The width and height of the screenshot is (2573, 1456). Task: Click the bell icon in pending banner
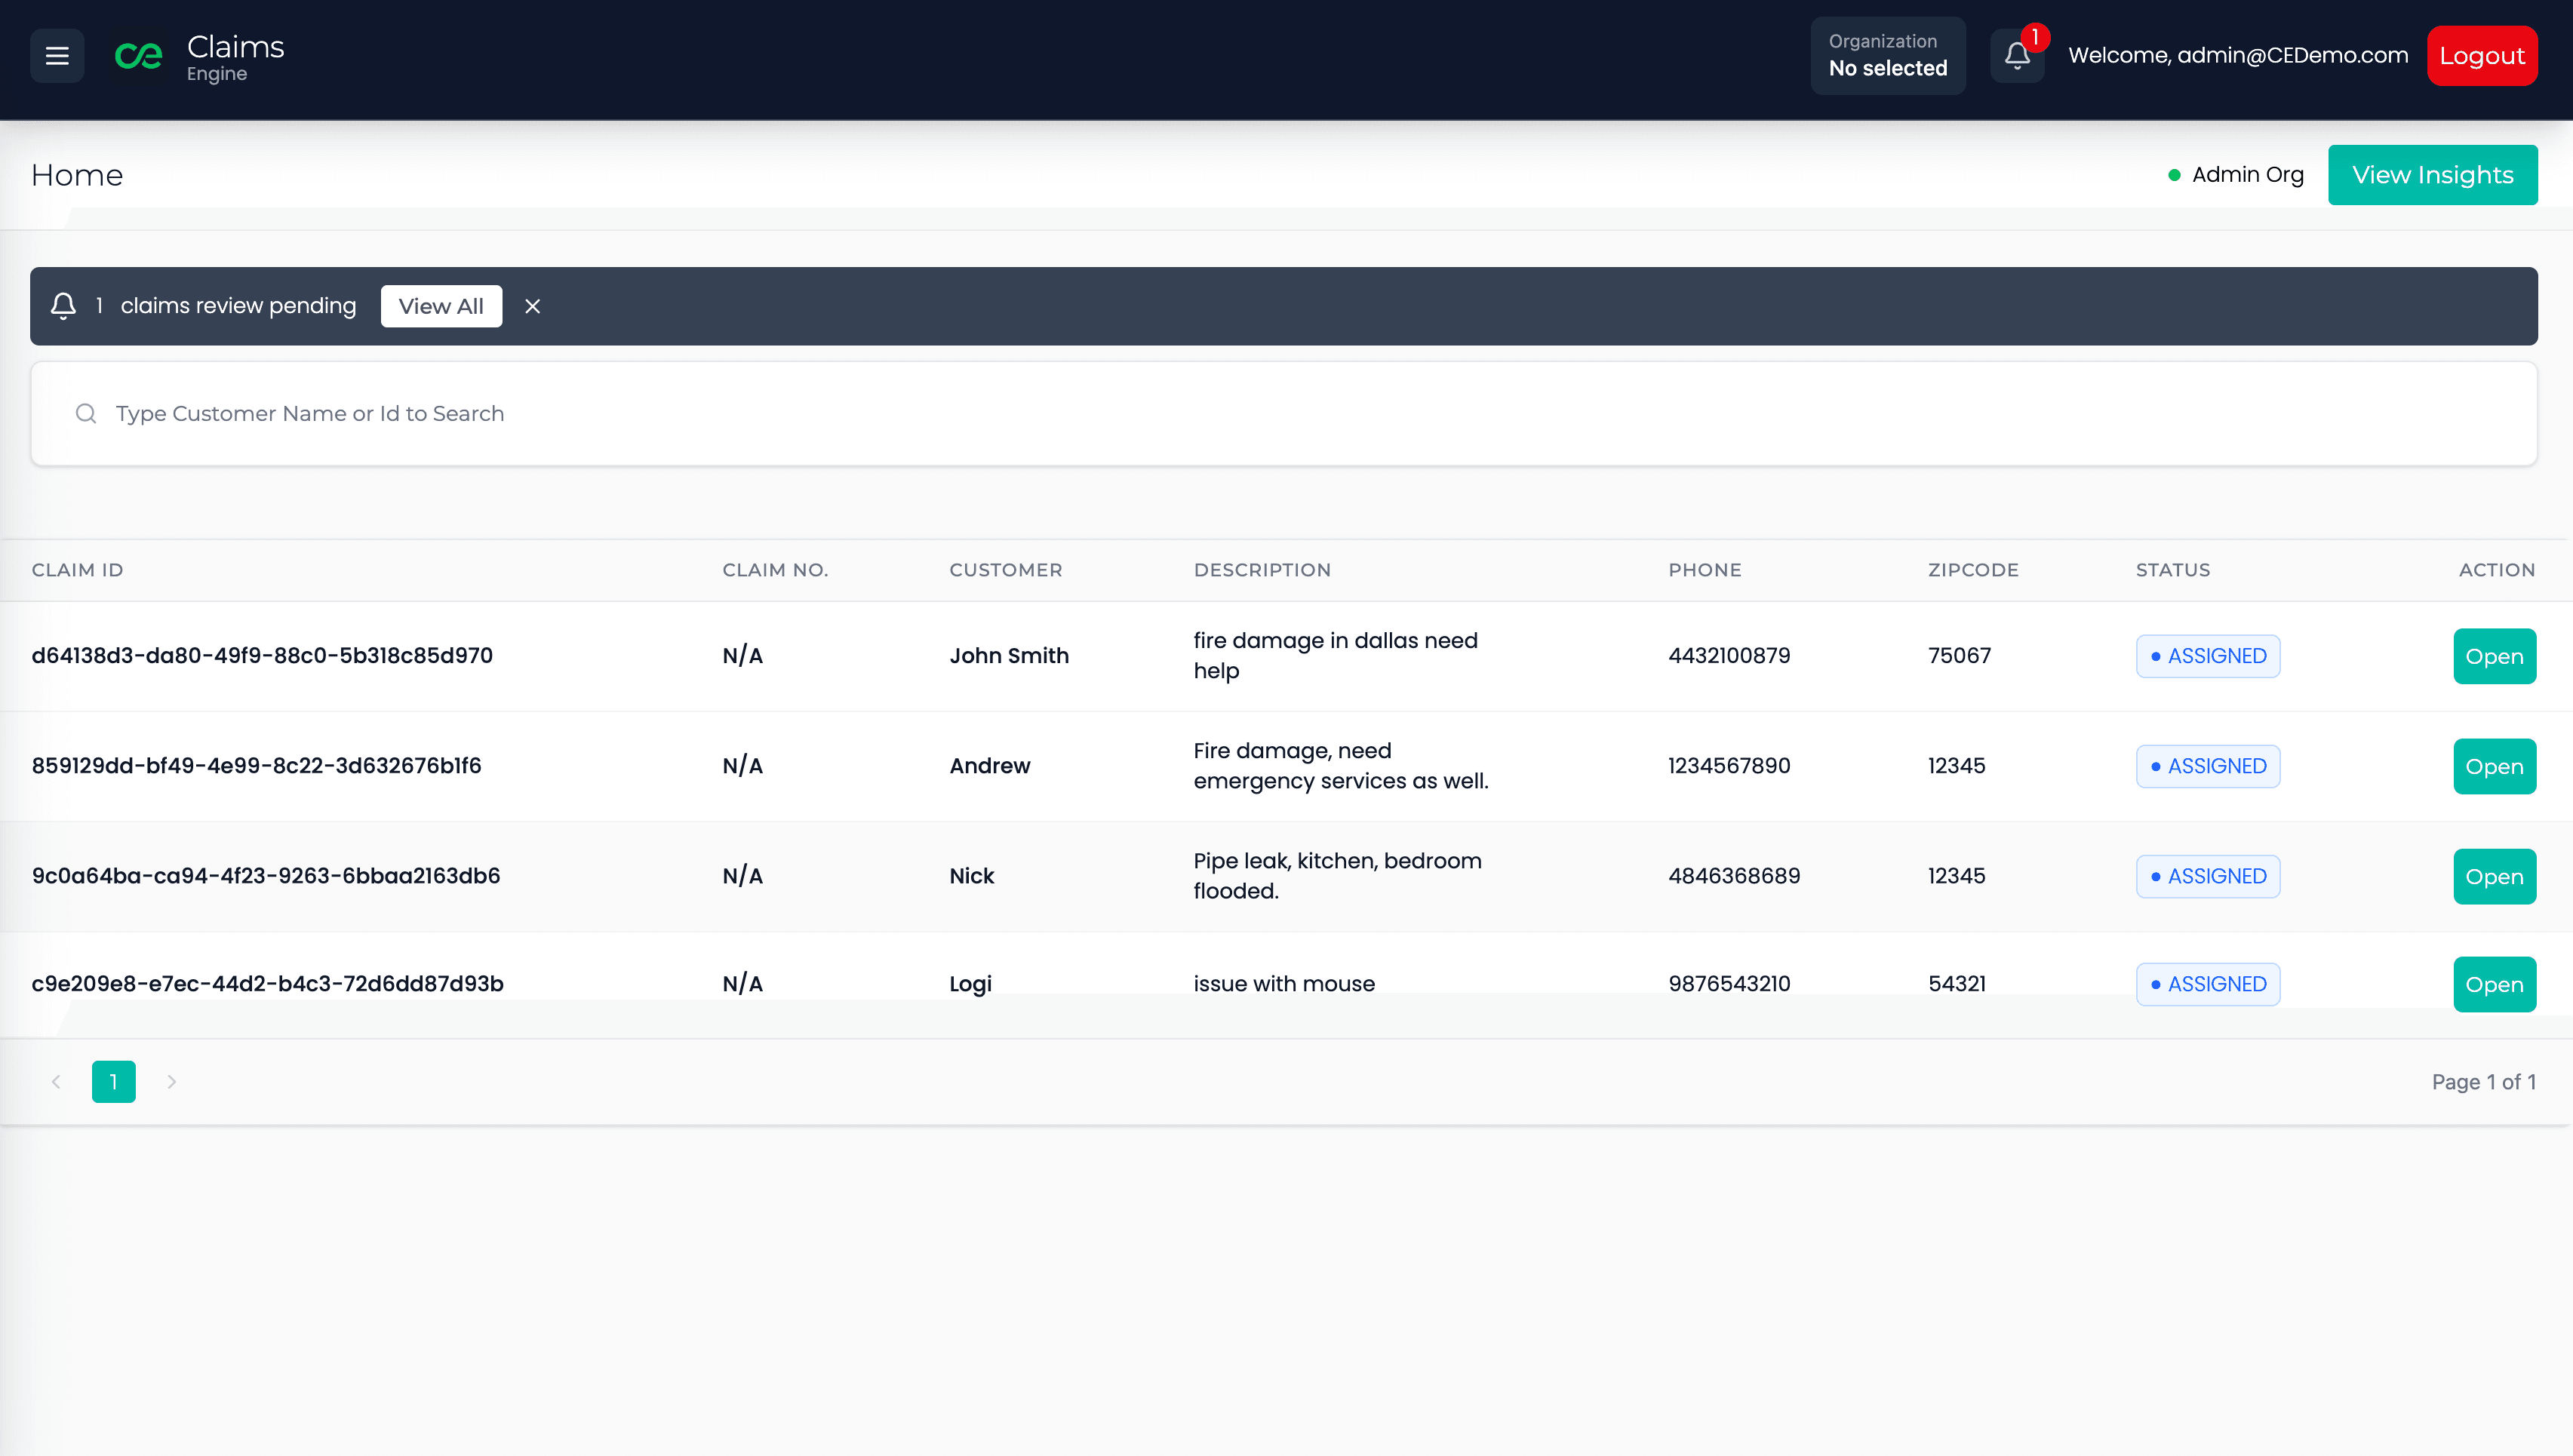click(x=63, y=306)
